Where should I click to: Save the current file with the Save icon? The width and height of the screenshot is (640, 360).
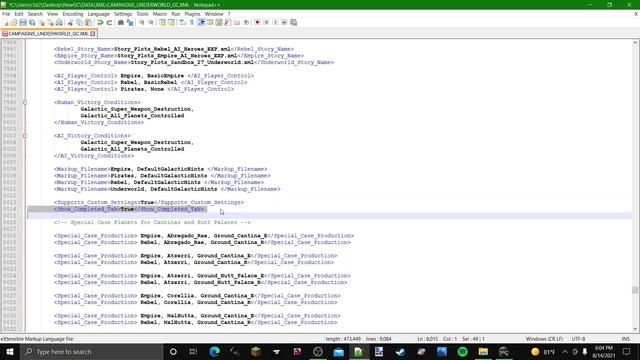[x=23, y=22]
